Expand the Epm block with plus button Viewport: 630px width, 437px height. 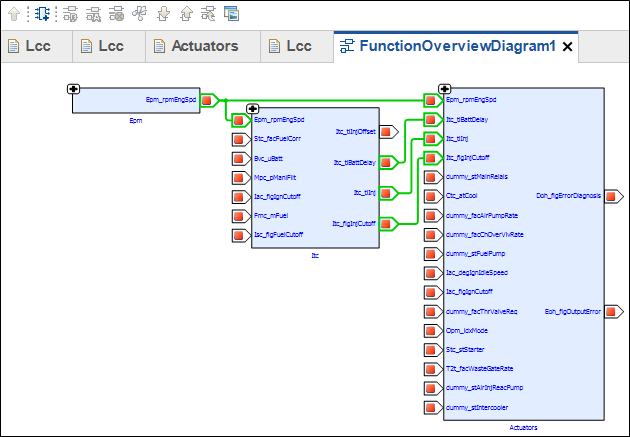pyautogui.click(x=74, y=89)
